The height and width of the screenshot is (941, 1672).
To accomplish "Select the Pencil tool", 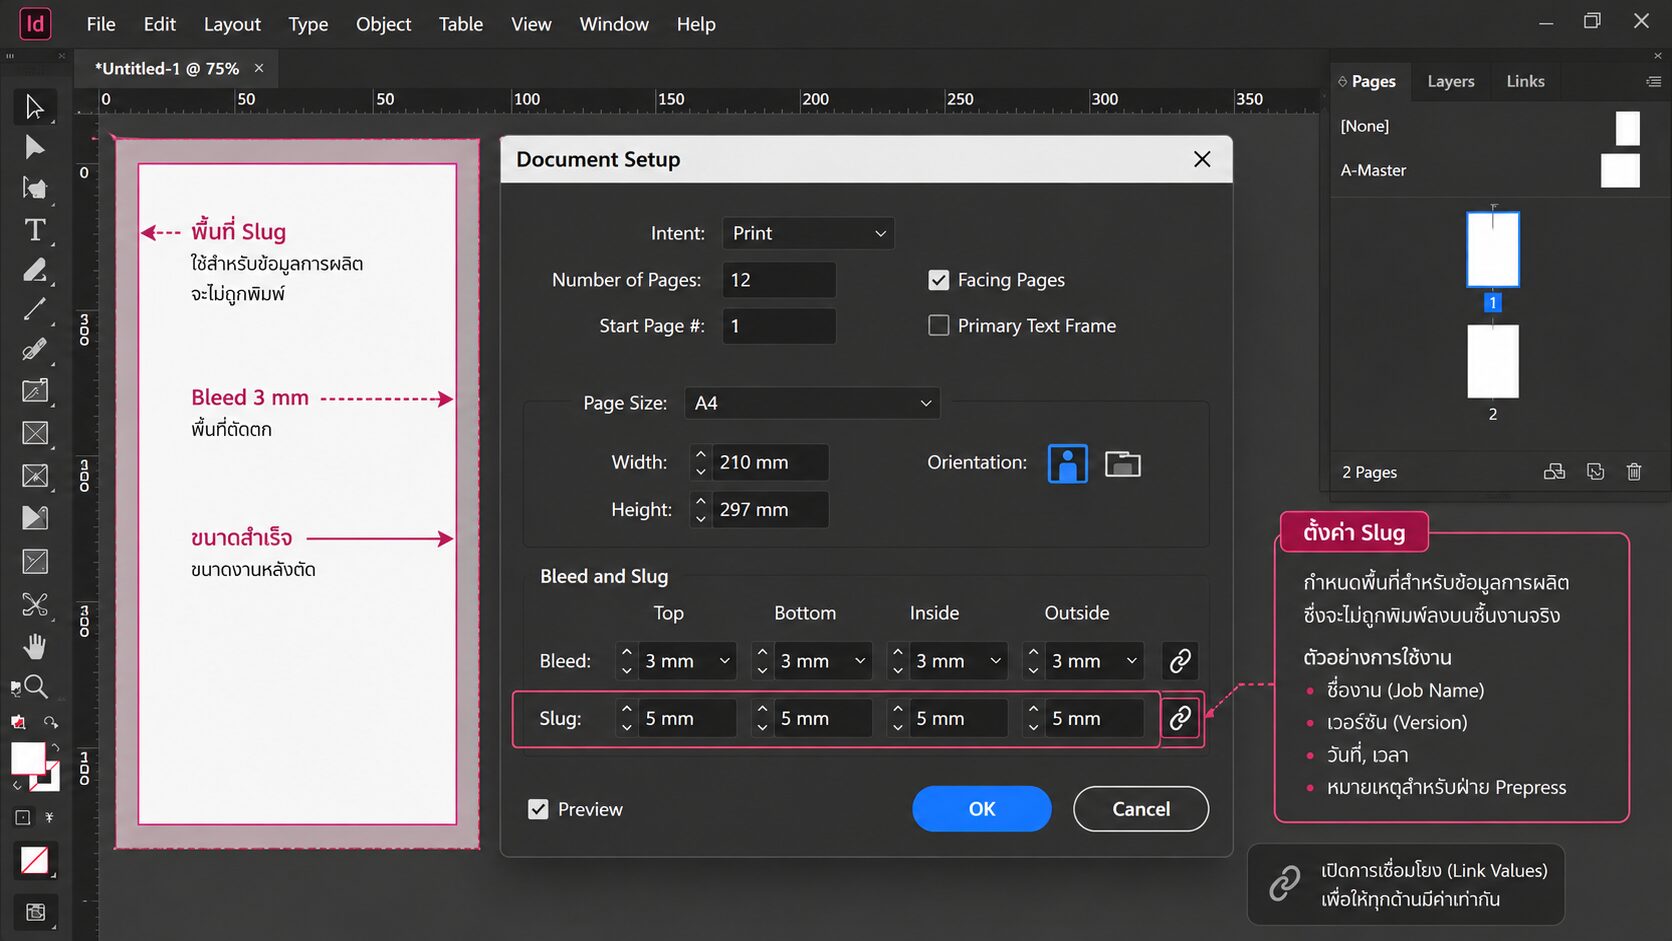I will coord(34,270).
